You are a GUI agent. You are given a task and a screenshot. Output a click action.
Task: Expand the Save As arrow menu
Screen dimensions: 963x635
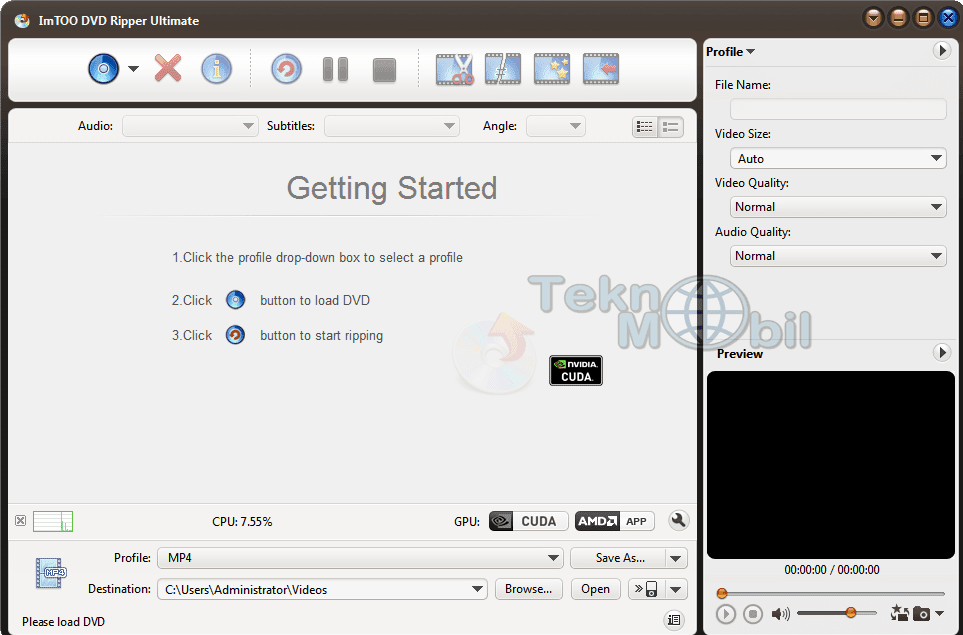676,558
